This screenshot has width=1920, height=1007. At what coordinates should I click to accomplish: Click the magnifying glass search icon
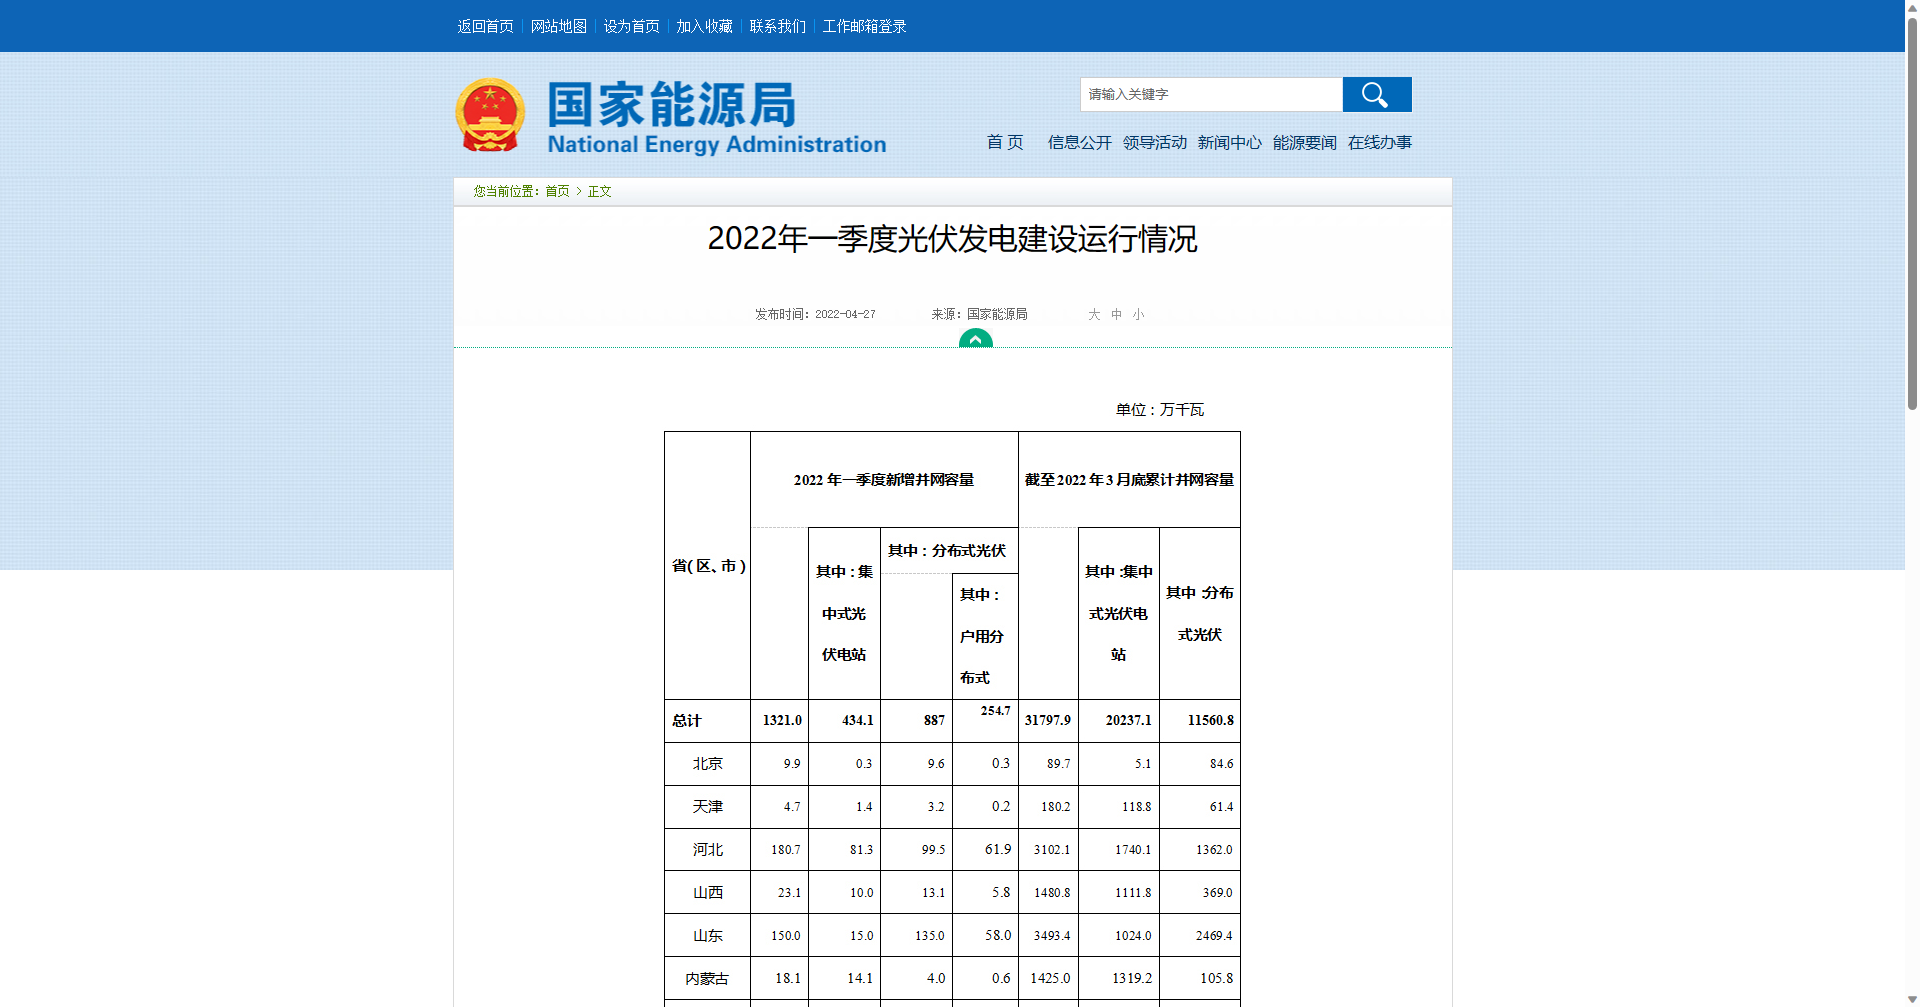1376,95
